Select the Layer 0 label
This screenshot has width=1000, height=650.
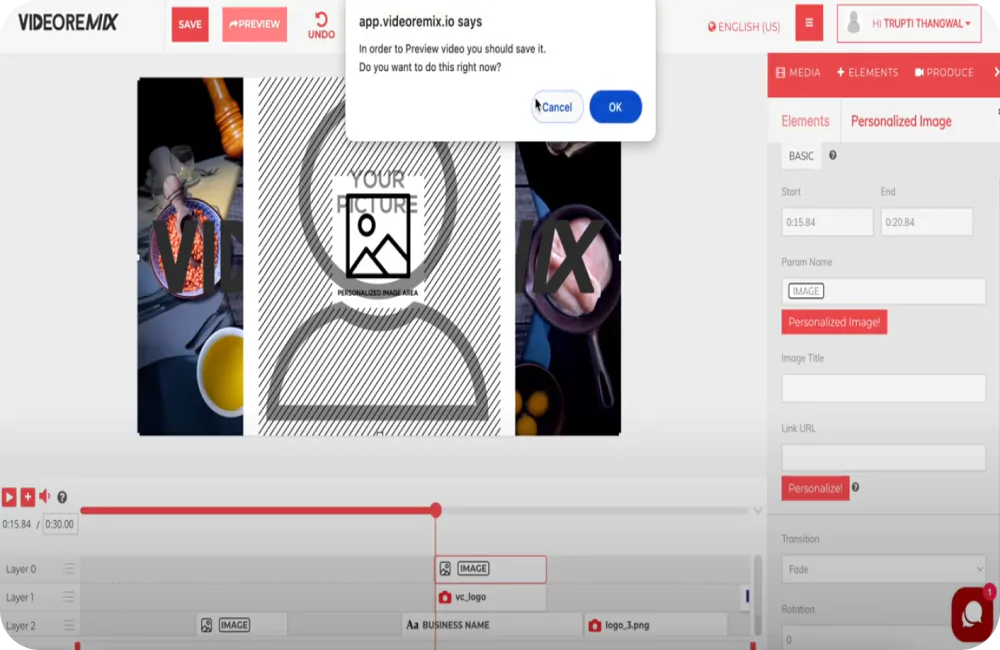pos(21,569)
